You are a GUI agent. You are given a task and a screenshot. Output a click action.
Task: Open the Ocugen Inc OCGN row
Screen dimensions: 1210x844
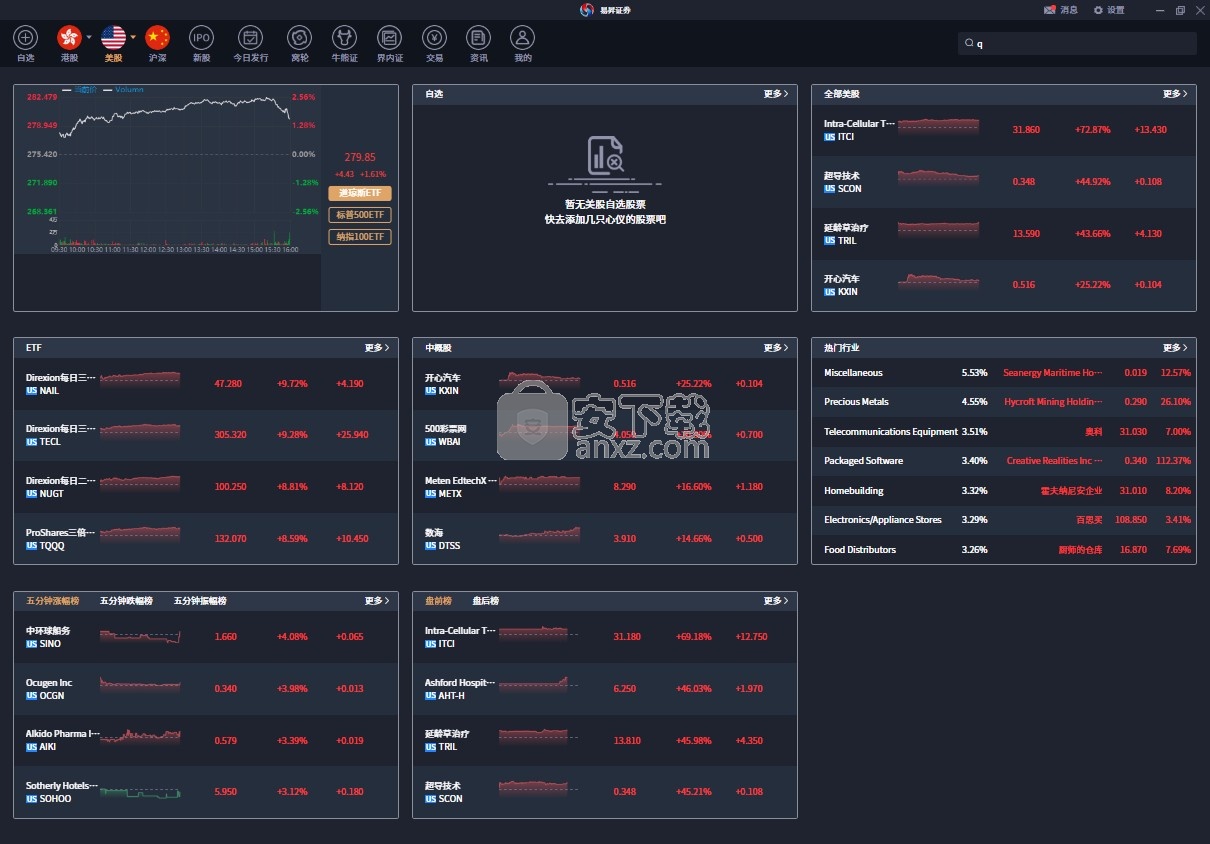(x=205, y=689)
